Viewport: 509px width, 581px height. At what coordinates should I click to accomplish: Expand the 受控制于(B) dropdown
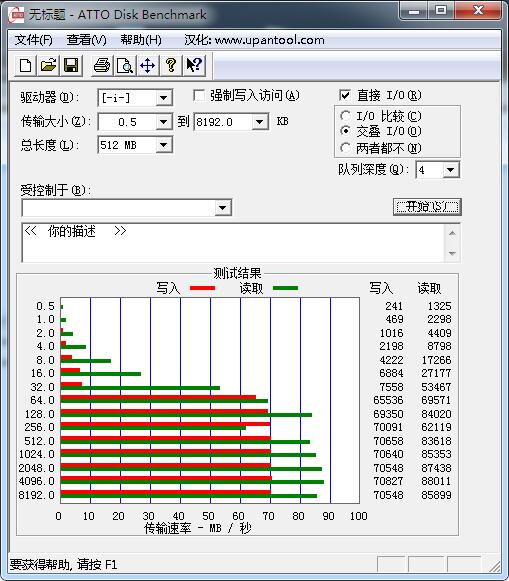point(222,208)
